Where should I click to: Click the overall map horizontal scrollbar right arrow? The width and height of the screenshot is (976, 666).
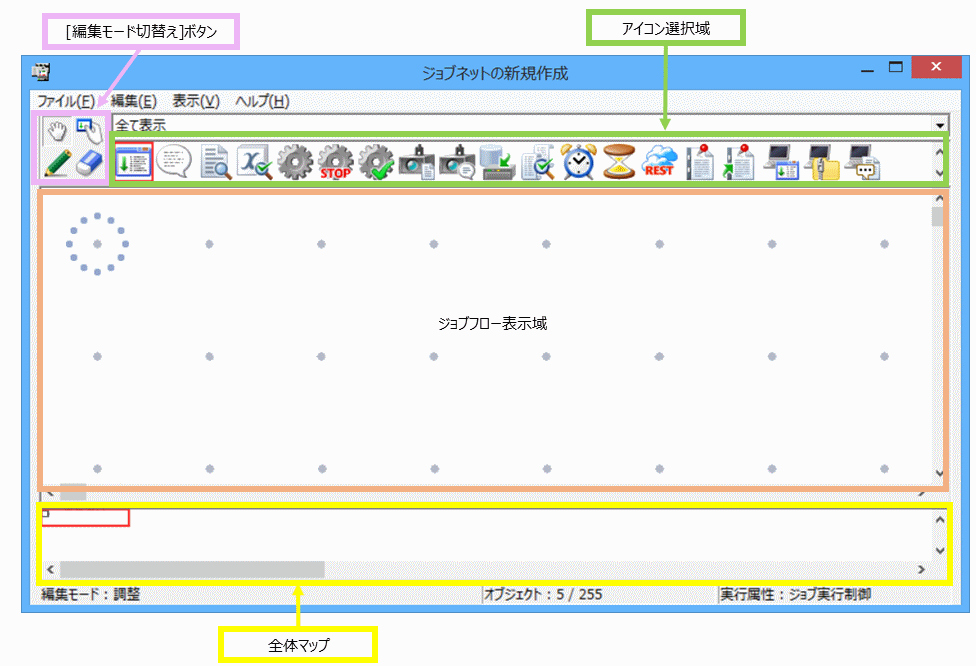pyautogui.click(x=921, y=570)
